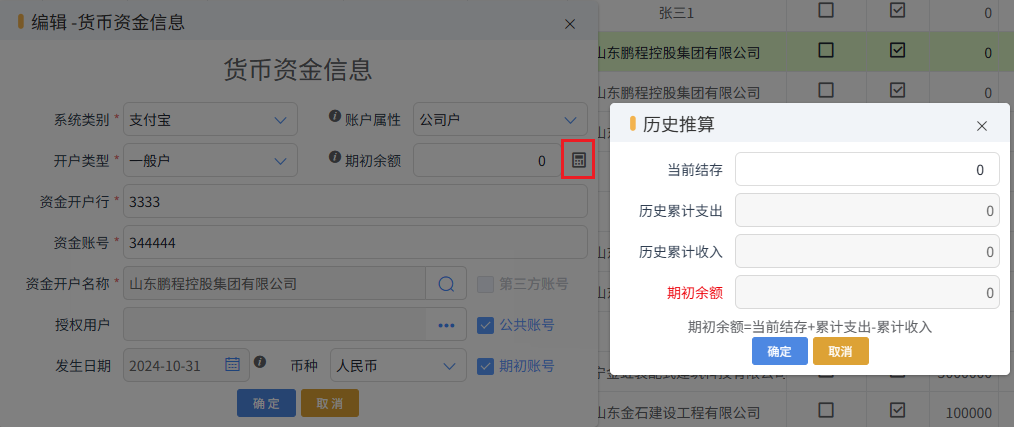Click the 历史累计支出 field
This screenshot has width=1014, height=427.
click(867, 210)
